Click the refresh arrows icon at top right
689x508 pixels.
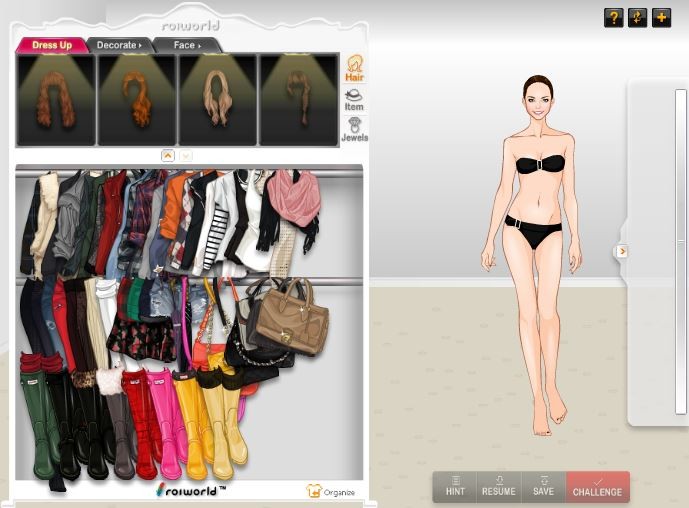(x=637, y=17)
